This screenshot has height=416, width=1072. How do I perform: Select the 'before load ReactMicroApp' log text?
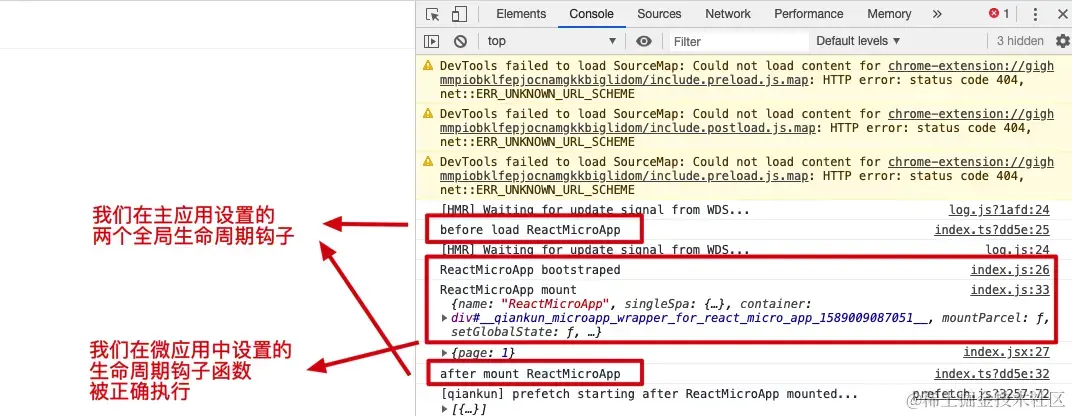tap(530, 230)
